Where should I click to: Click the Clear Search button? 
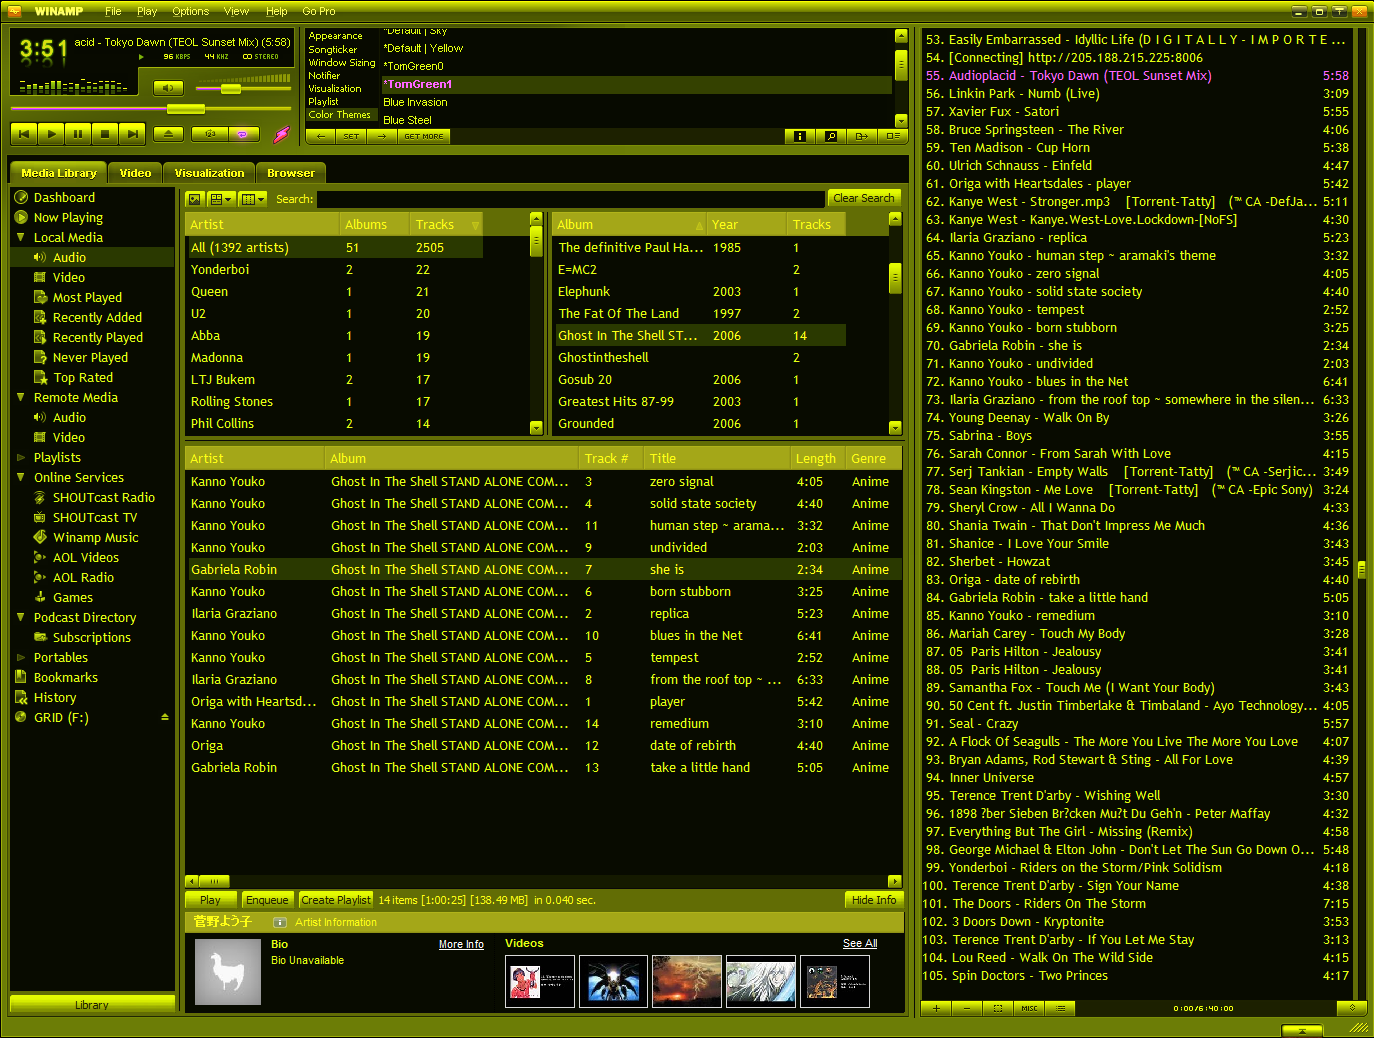click(x=864, y=198)
